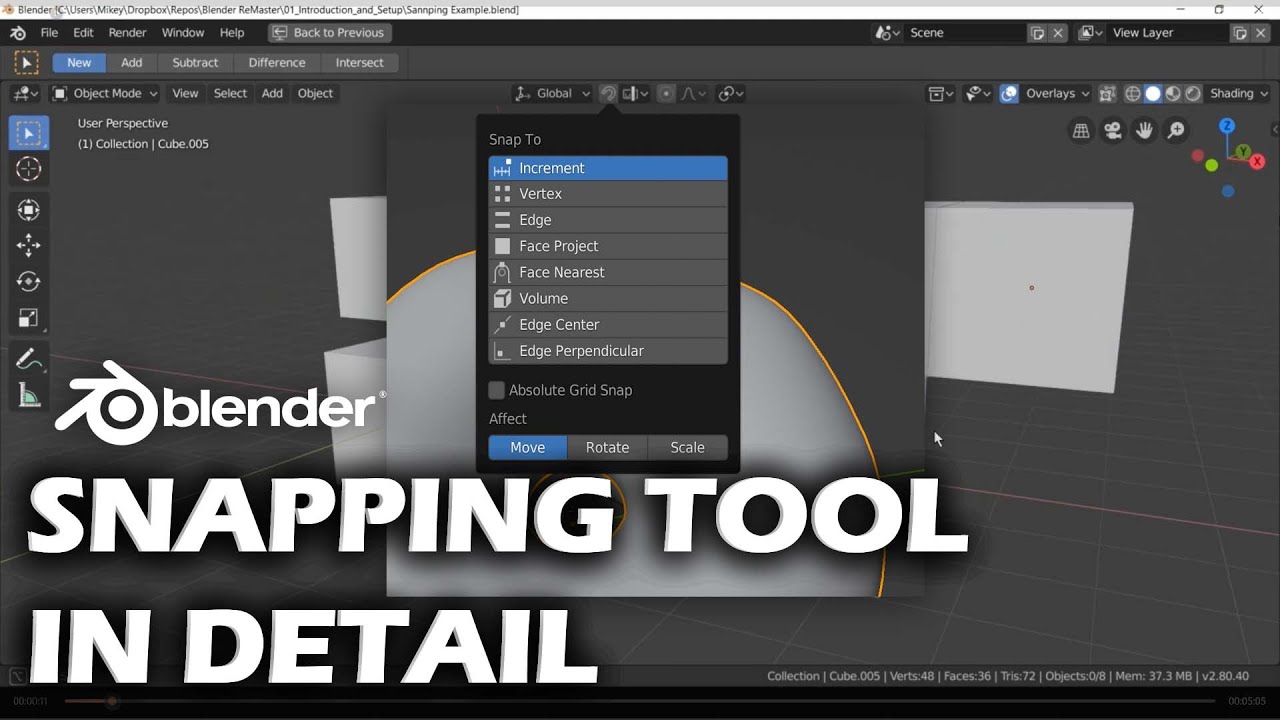Viewport: 1280px width, 720px height.
Task: Switch to solid viewport shading
Action: (1153, 93)
